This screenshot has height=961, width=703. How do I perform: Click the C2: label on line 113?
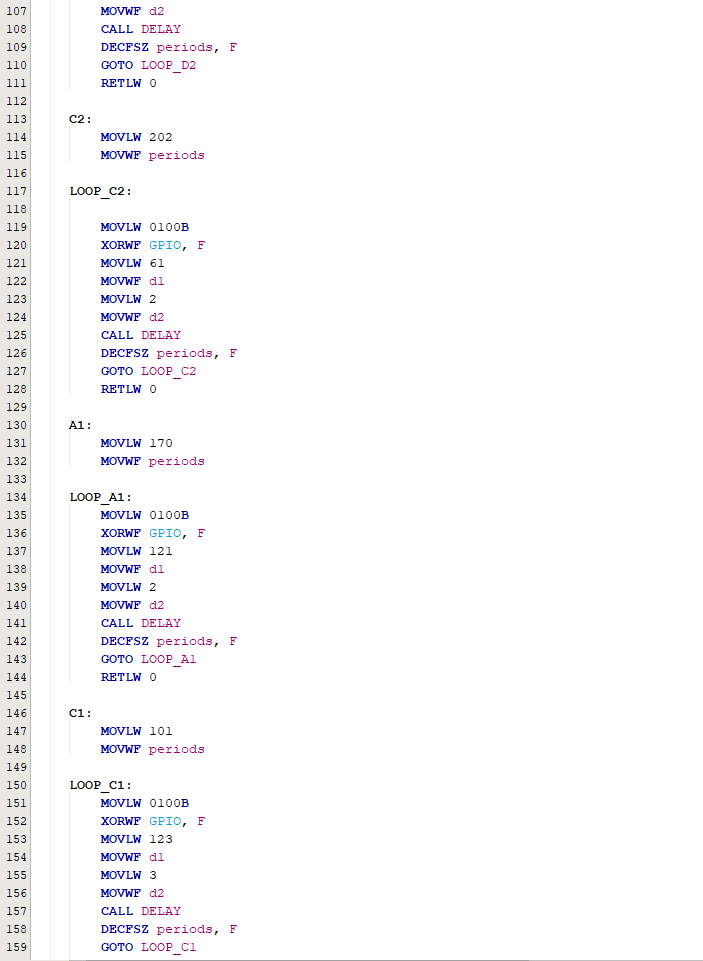point(80,119)
